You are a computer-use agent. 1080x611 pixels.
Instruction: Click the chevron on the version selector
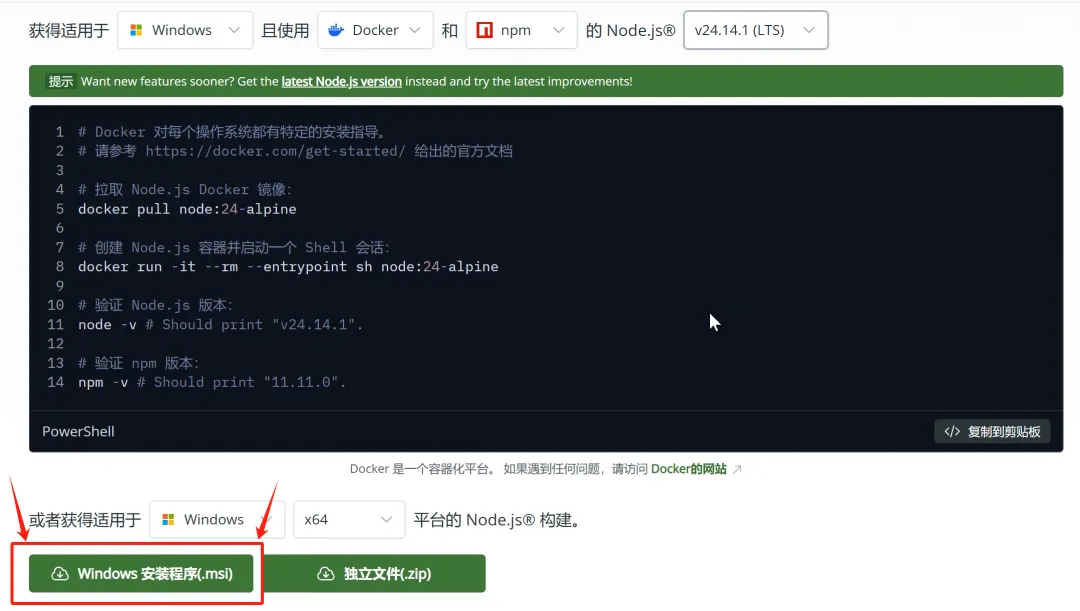(809, 30)
